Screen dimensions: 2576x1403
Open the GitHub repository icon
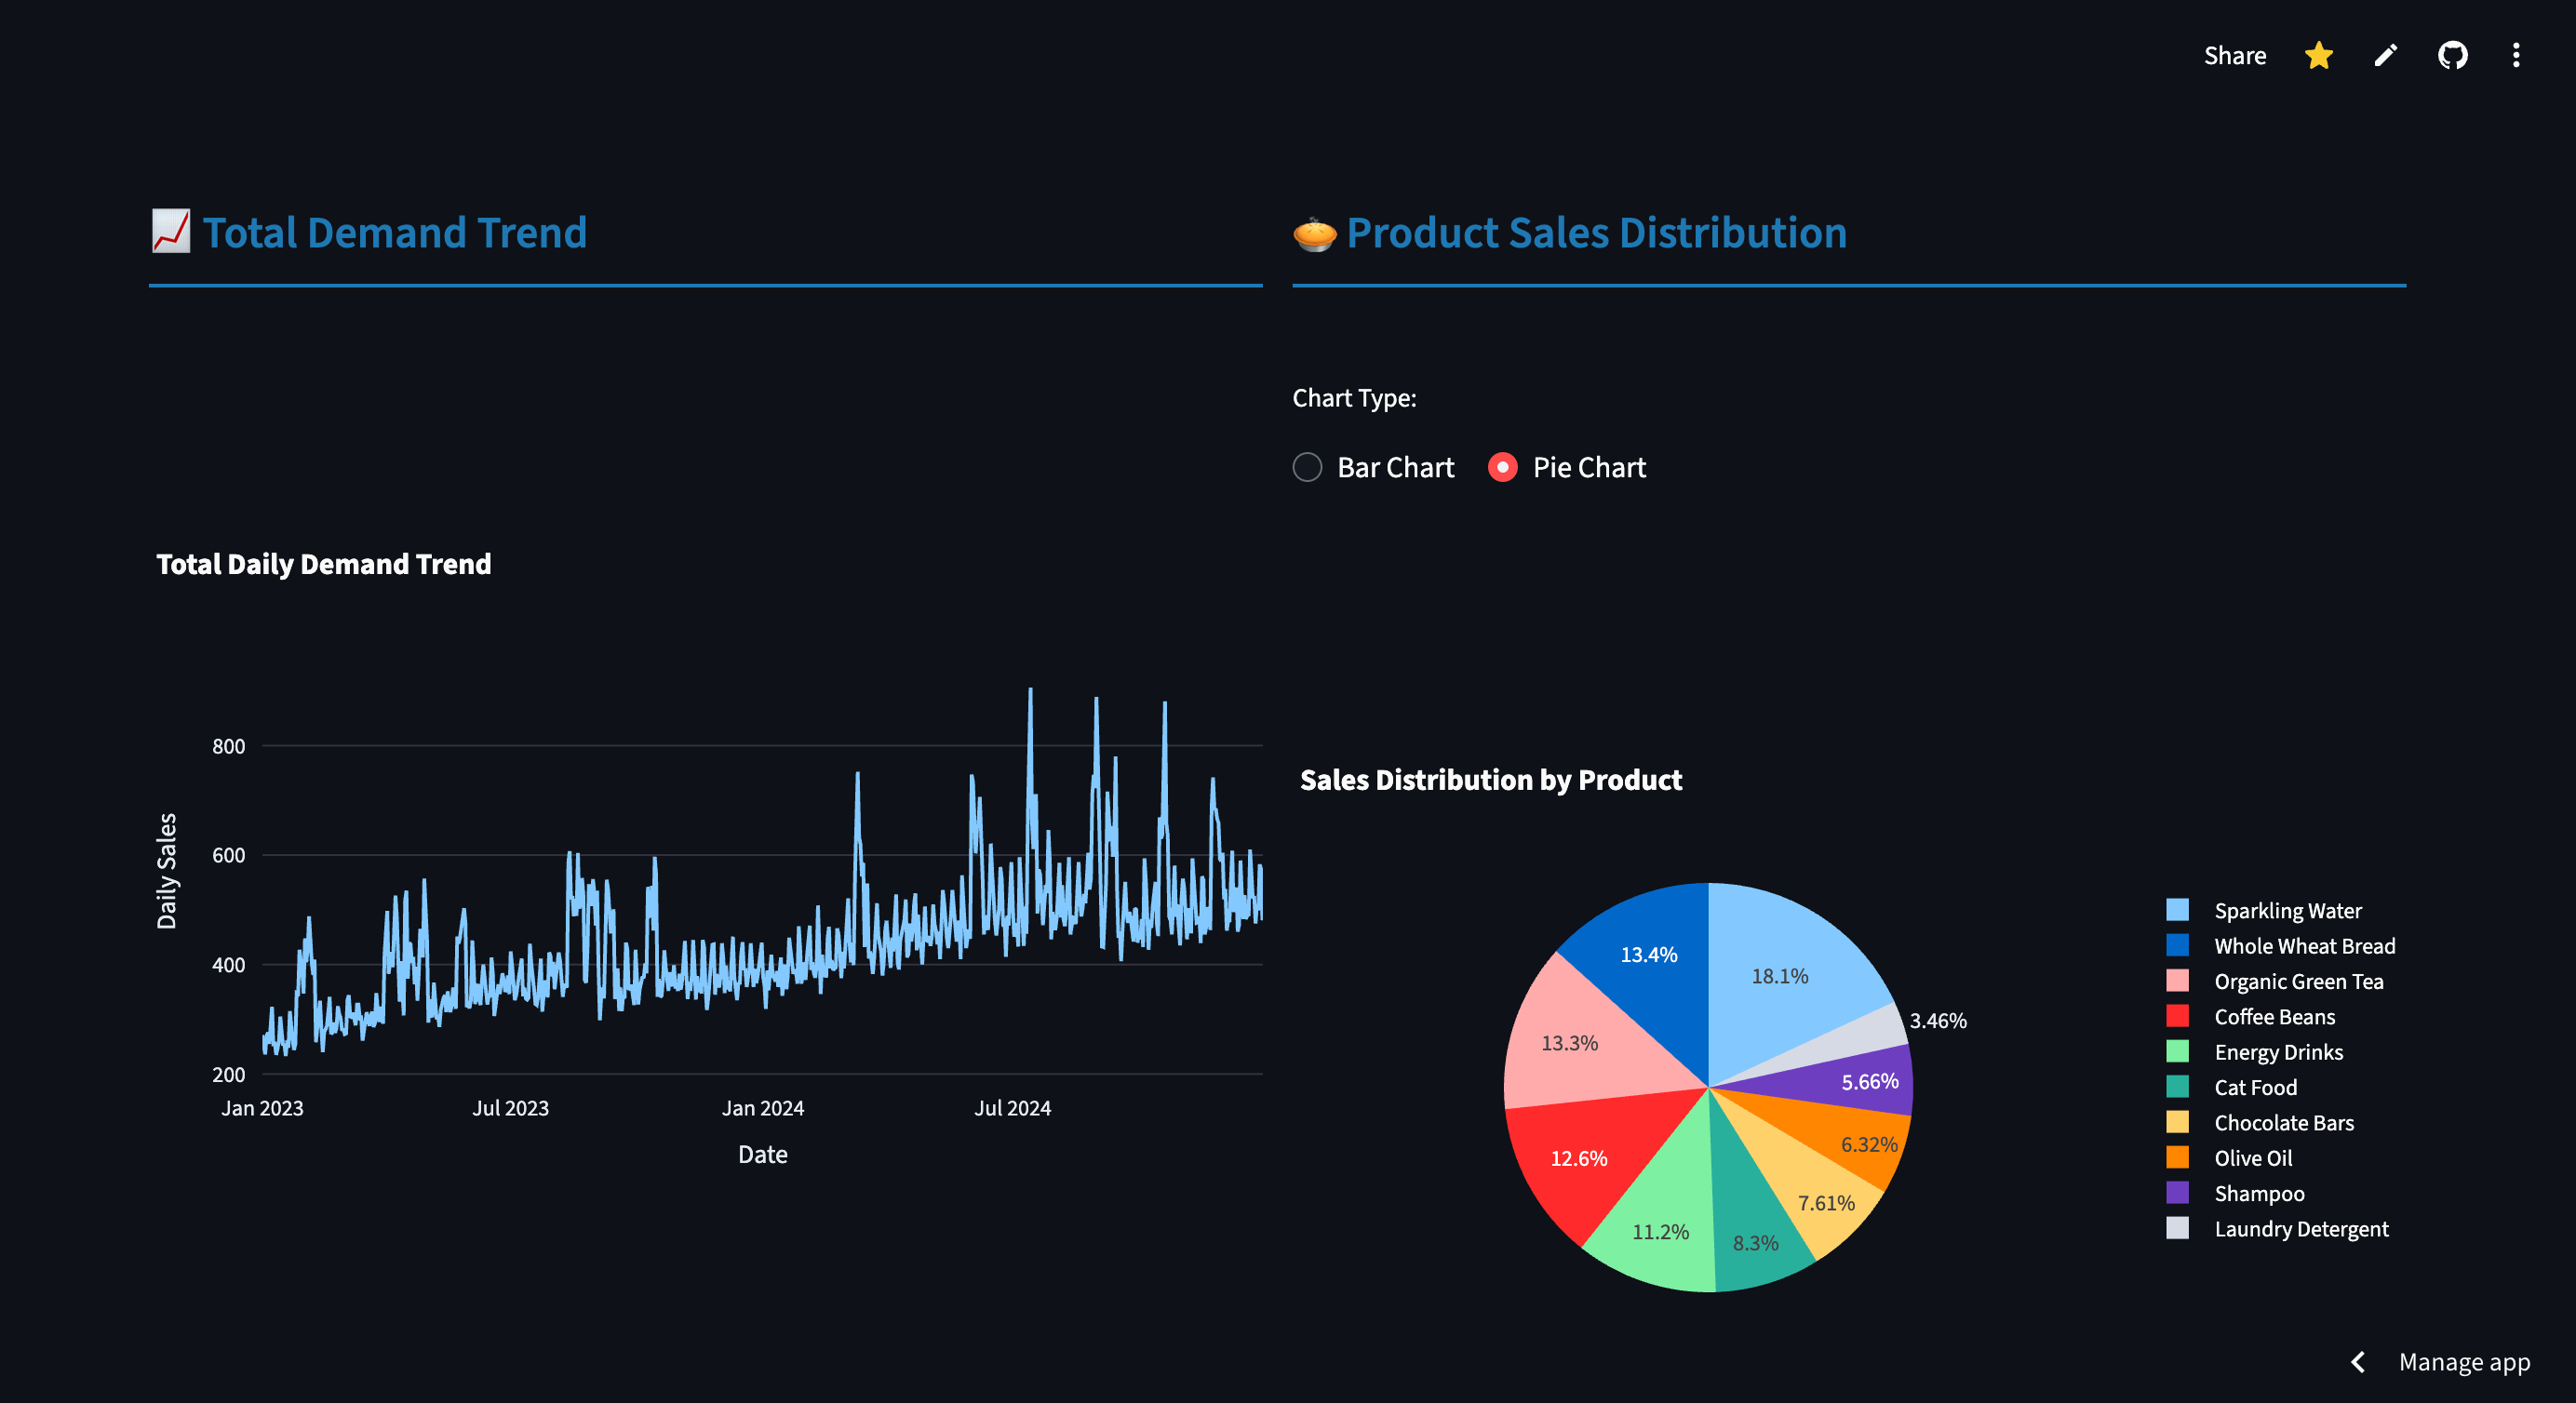tap(2452, 56)
